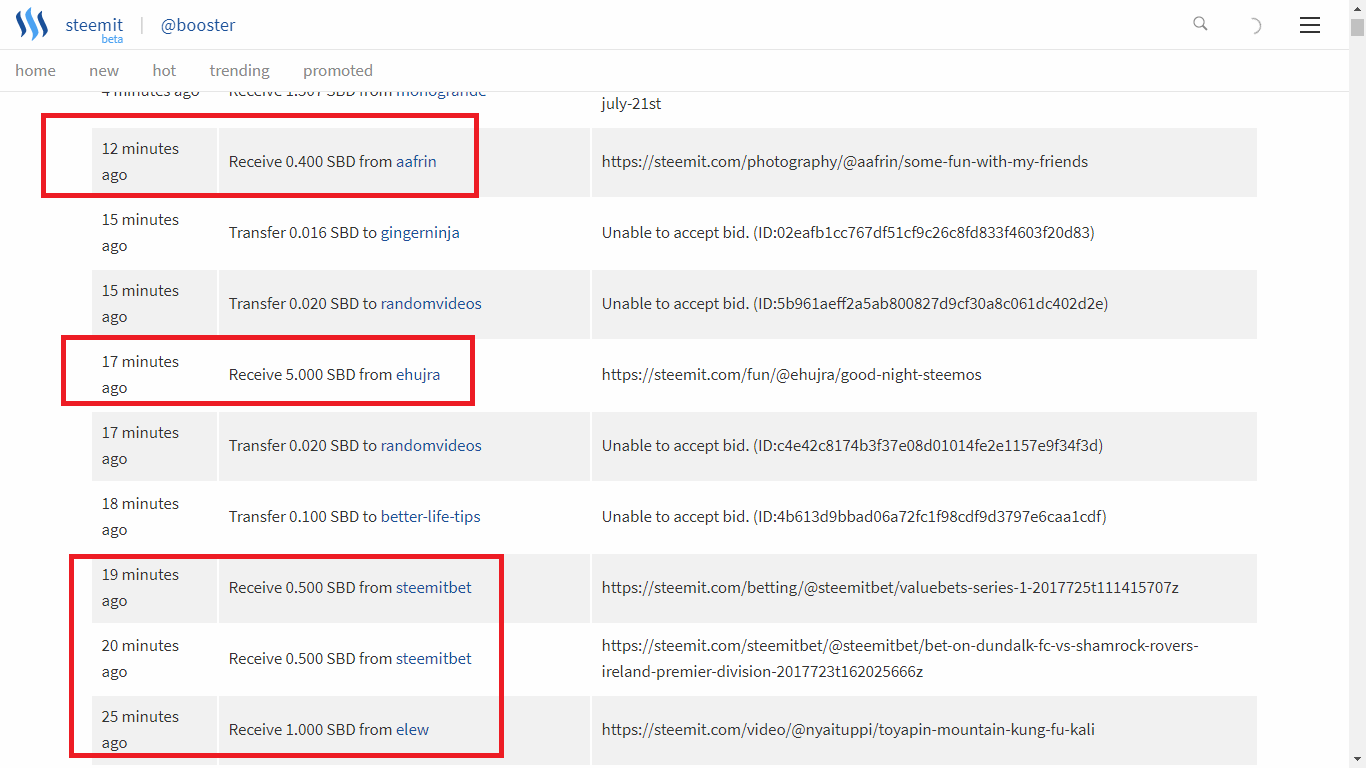The width and height of the screenshot is (1366, 768).
Task: Open the promoted tab
Action: pos(338,70)
